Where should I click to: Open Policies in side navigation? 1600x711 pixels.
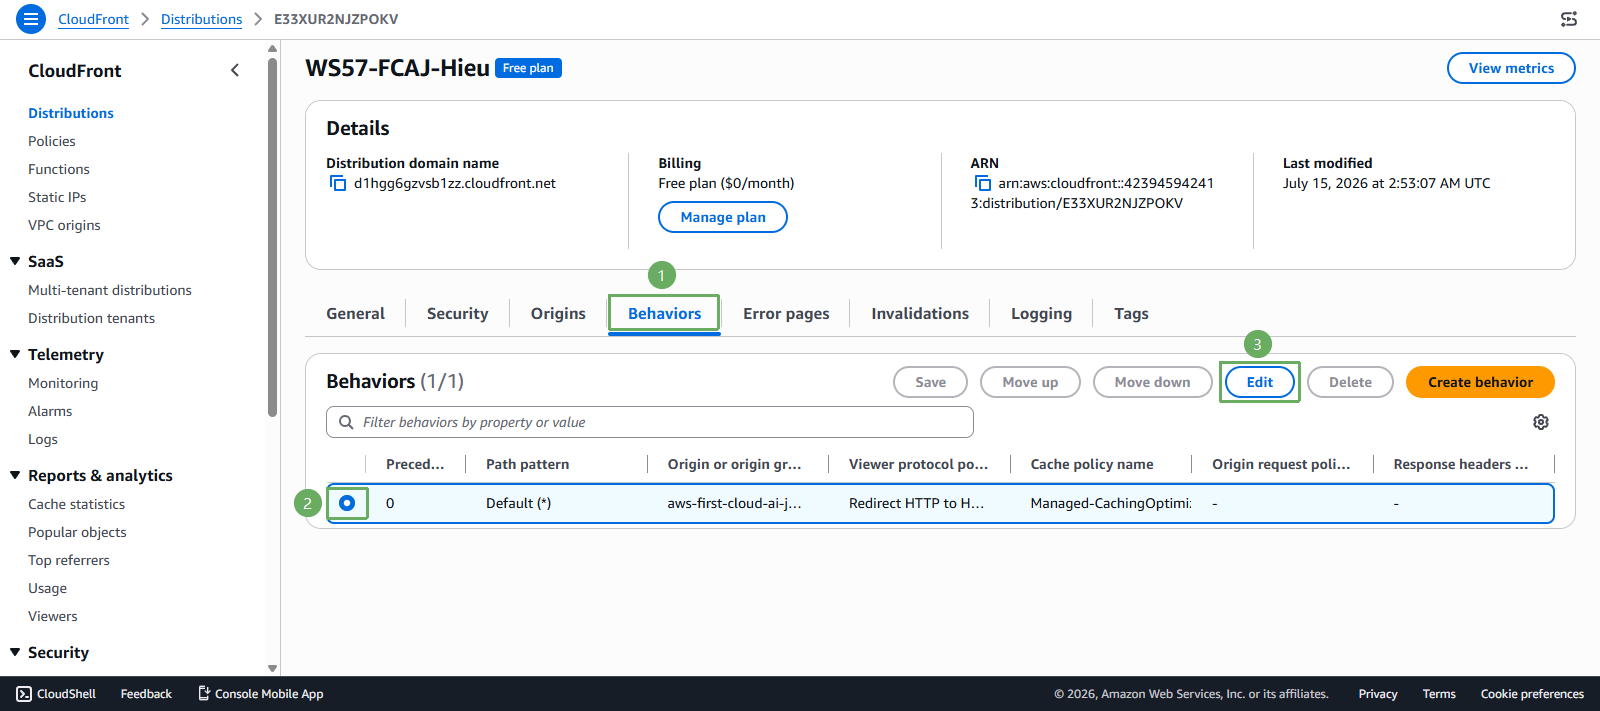pyautogui.click(x=52, y=141)
